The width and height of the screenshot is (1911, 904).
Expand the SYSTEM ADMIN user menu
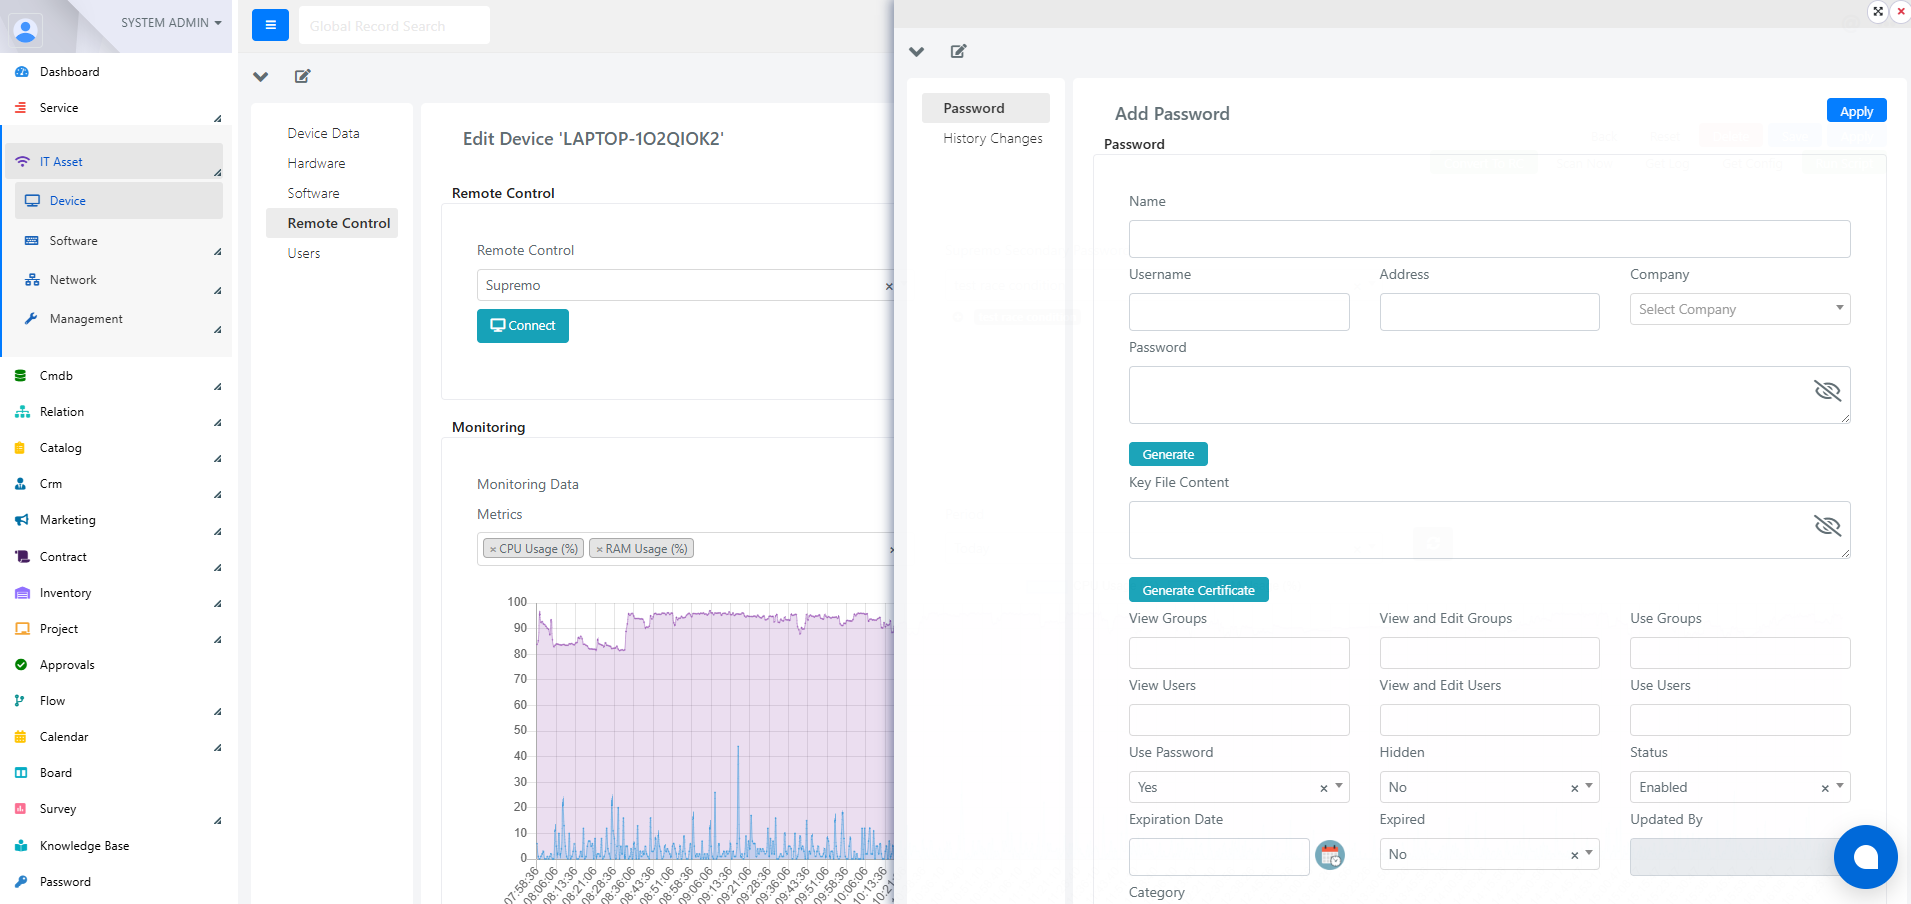tap(171, 22)
